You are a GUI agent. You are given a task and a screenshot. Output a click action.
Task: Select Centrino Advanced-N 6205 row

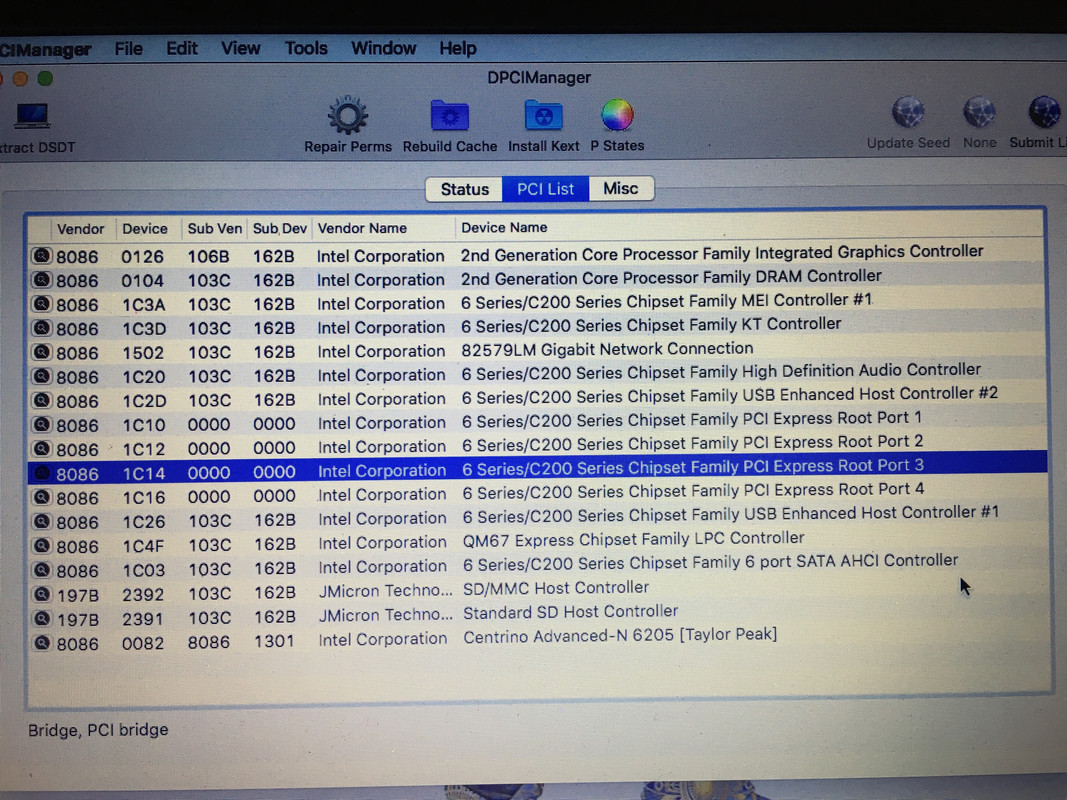coord(536,640)
